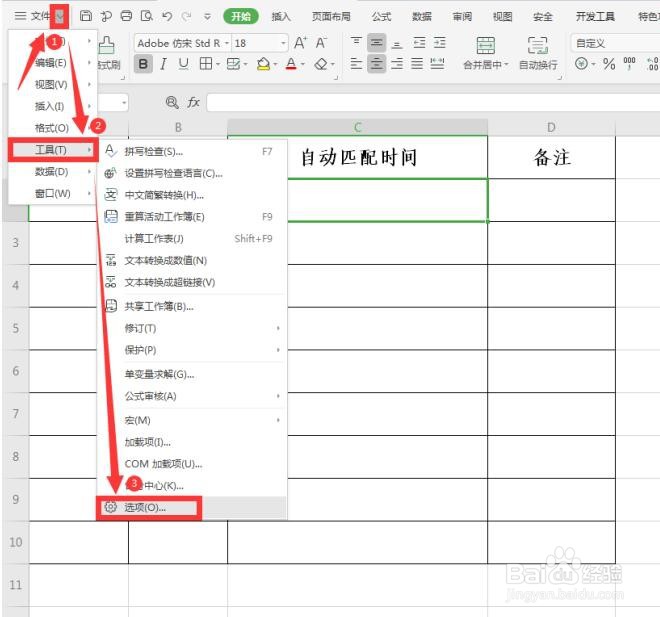Align text to top icon
660x617 pixels.
coord(356,43)
